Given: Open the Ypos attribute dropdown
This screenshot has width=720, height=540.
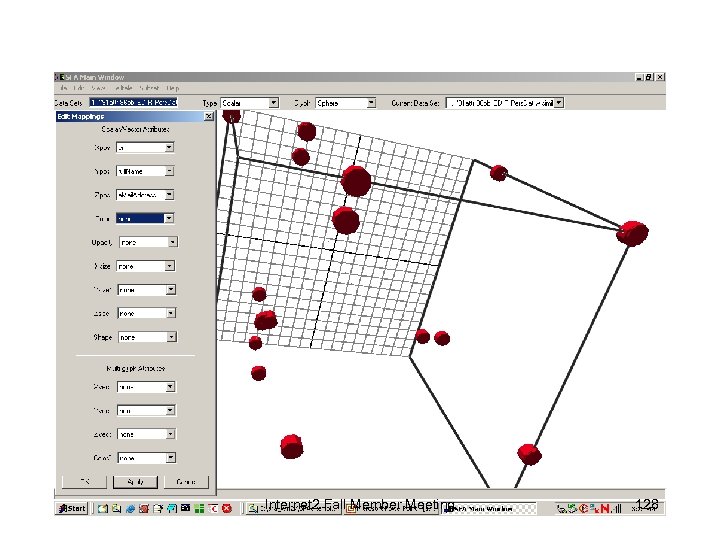Looking at the screenshot, I should [x=145, y=171].
